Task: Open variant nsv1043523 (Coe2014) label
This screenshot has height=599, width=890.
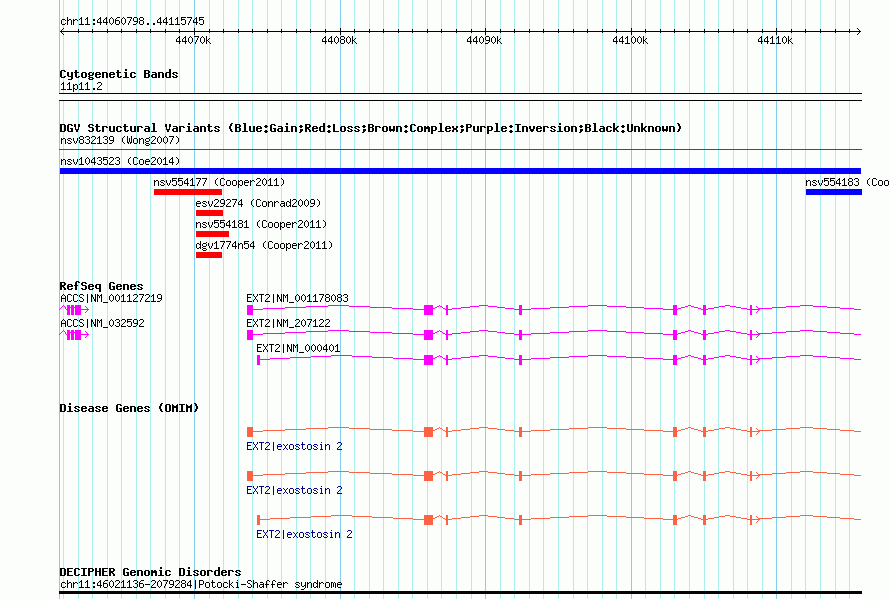Action: 120,161
